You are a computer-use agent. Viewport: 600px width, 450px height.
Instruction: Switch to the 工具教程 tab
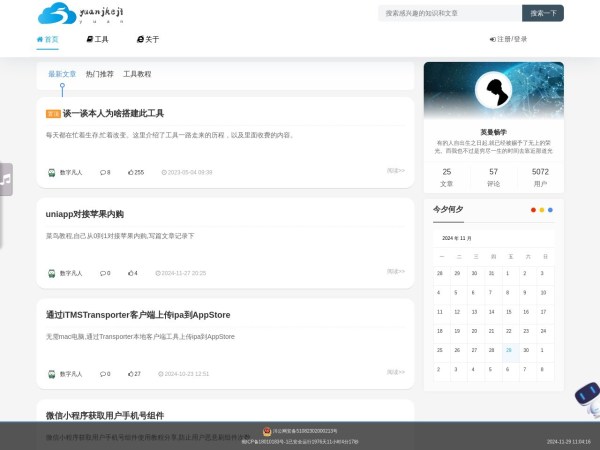click(x=137, y=74)
